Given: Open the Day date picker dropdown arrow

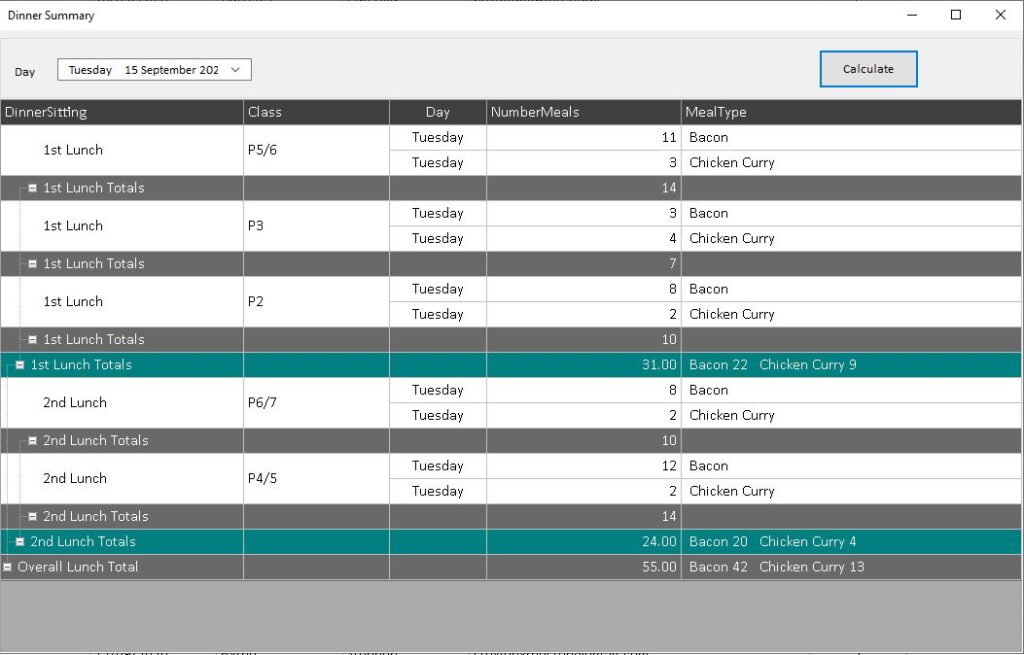Looking at the screenshot, I should click(236, 70).
